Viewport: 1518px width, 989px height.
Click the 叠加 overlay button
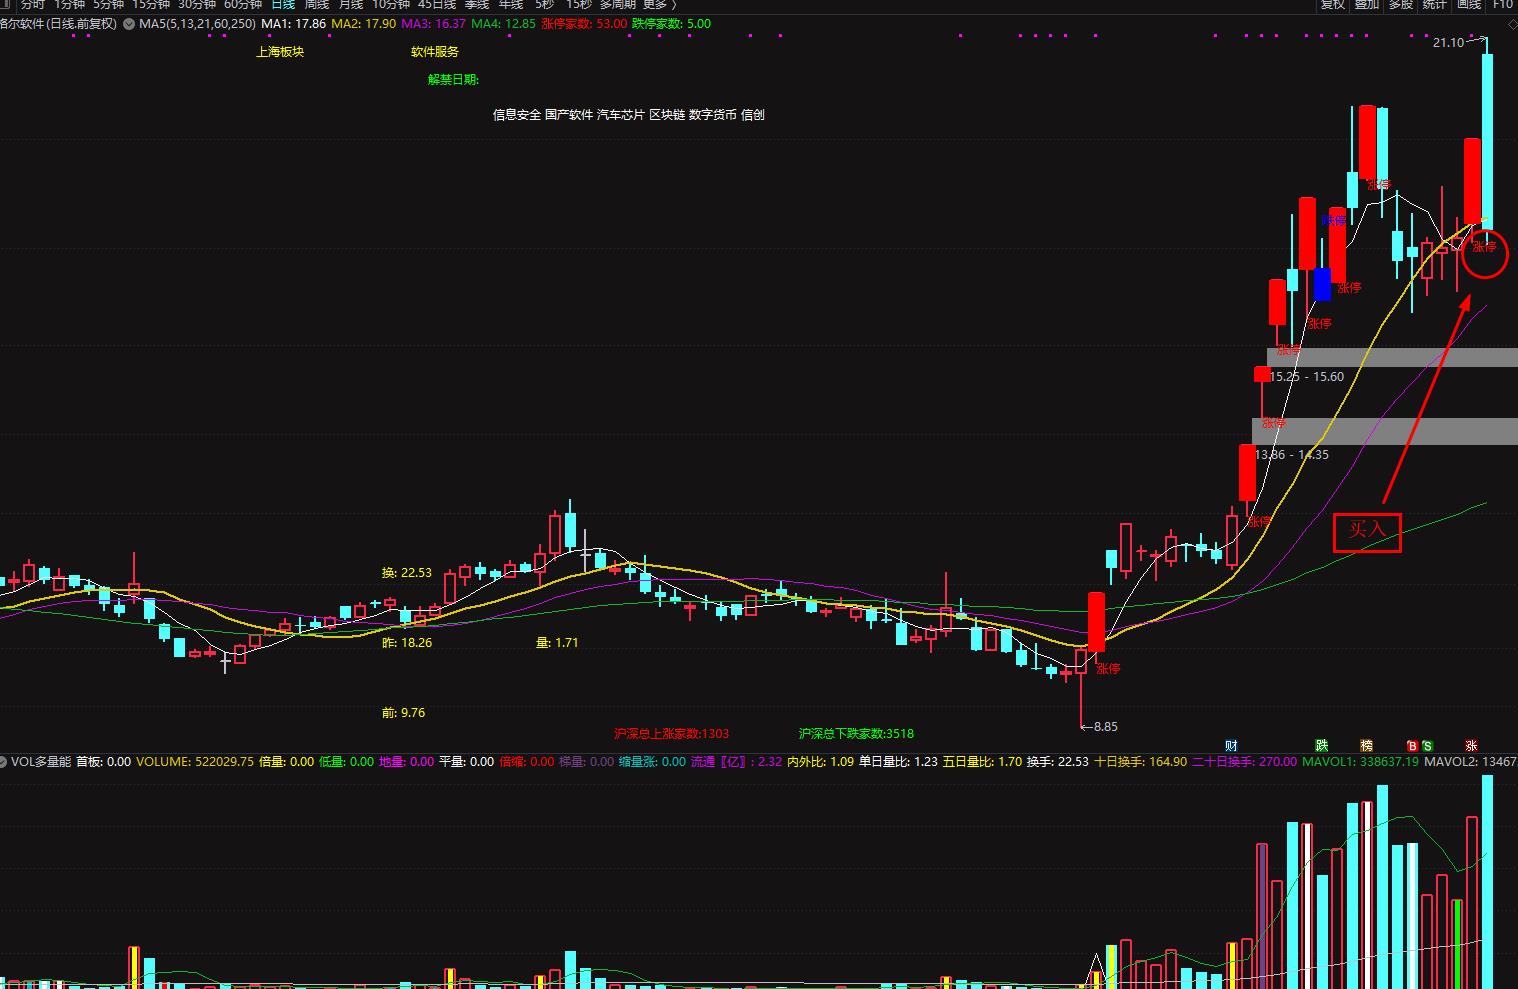click(1367, 4)
